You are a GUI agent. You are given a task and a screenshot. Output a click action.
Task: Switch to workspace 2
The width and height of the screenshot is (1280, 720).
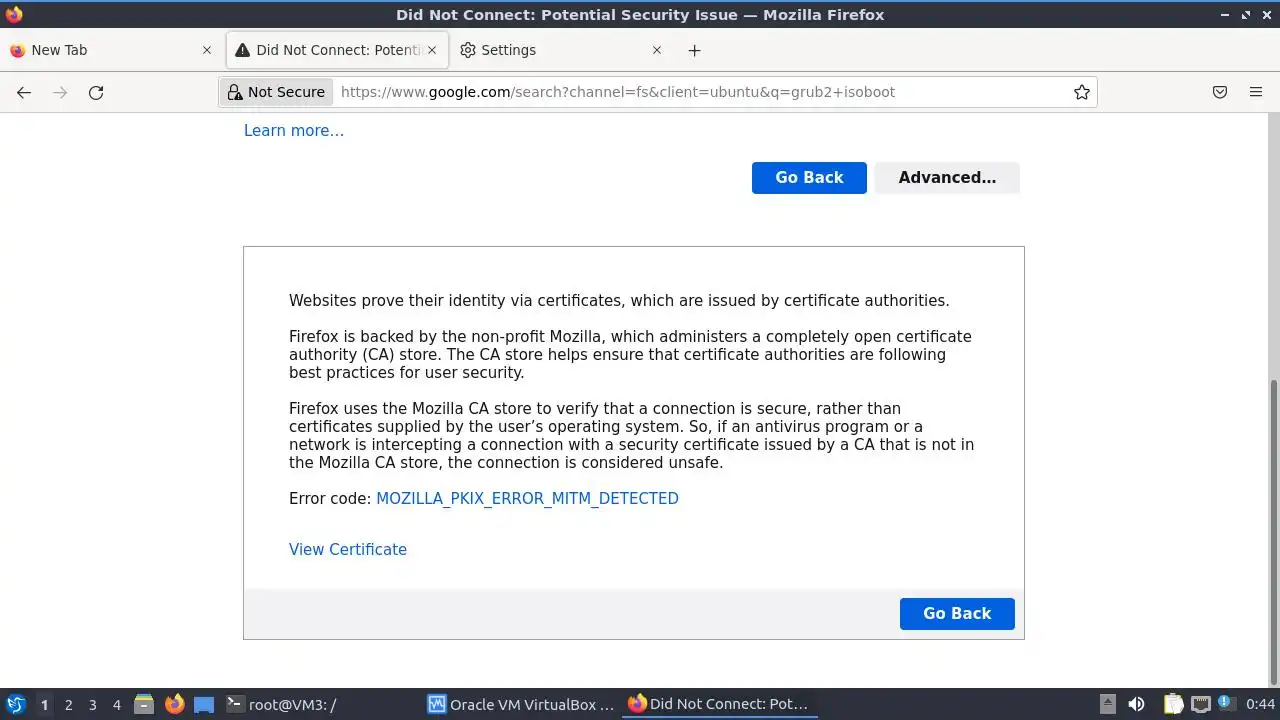pos(68,704)
